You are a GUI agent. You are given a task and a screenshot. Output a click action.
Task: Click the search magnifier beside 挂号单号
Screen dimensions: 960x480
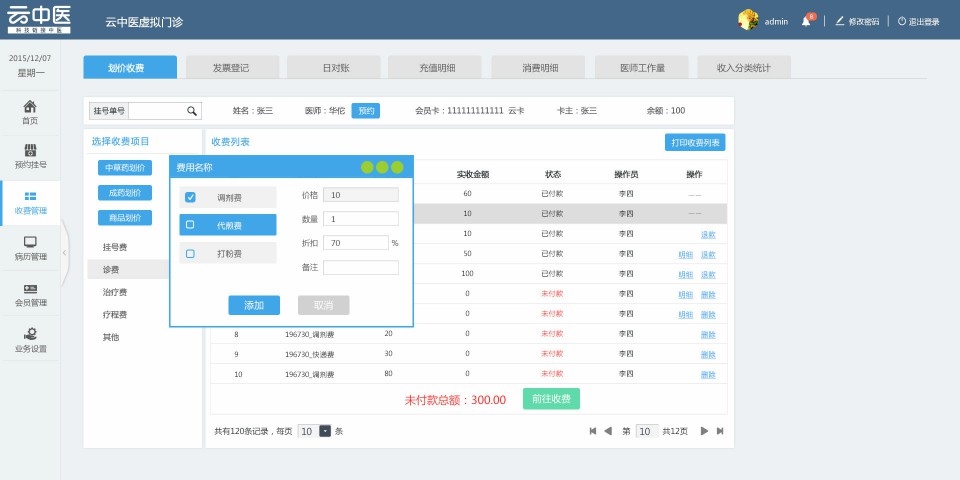tap(192, 111)
